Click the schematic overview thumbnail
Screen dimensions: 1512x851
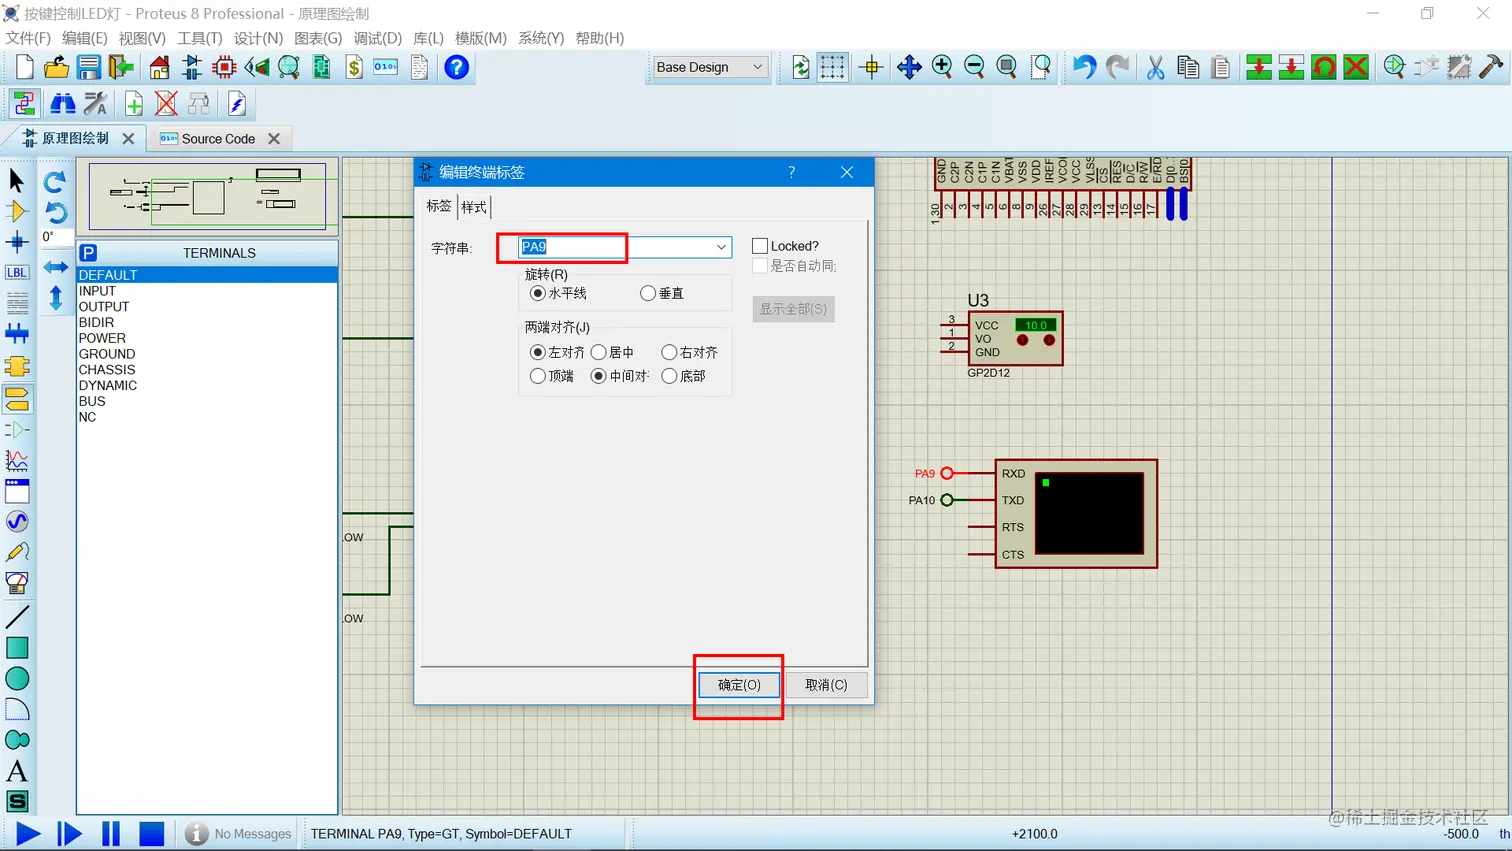pyautogui.click(x=207, y=196)
